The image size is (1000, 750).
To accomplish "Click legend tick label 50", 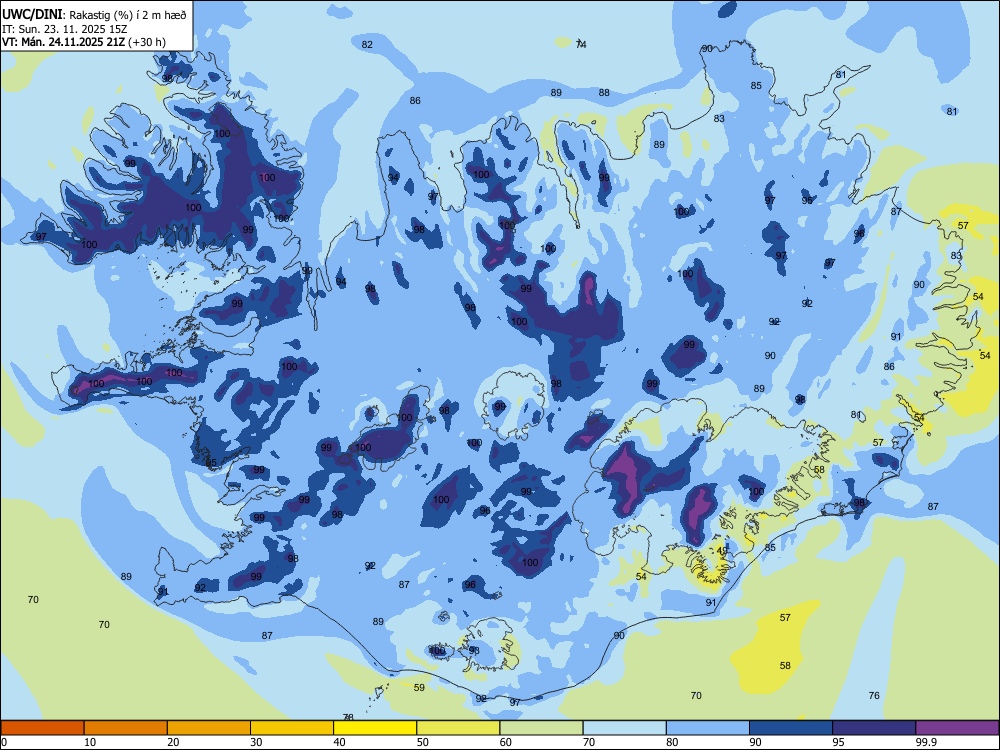I will coord(423,742).
